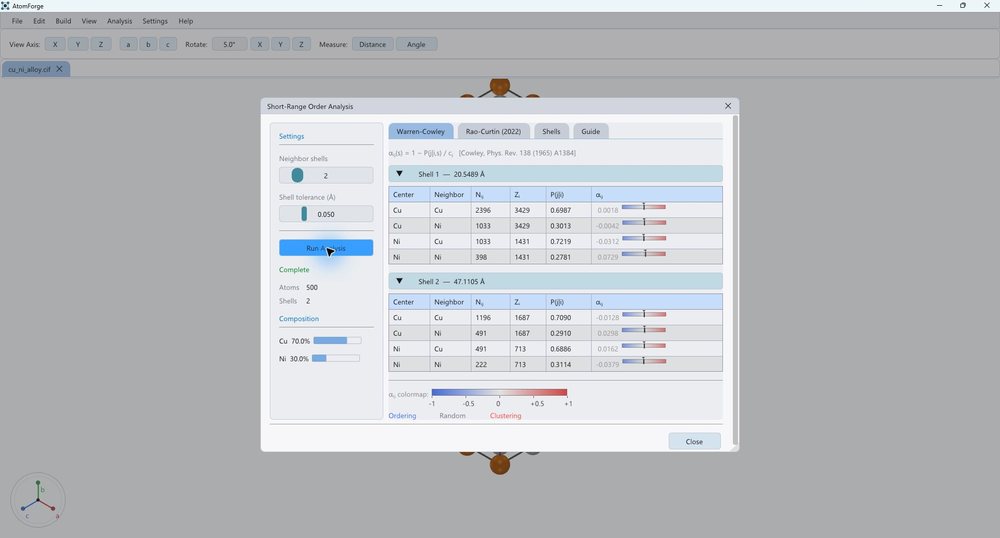View along lattice axis a

click(x=128, y=45)
